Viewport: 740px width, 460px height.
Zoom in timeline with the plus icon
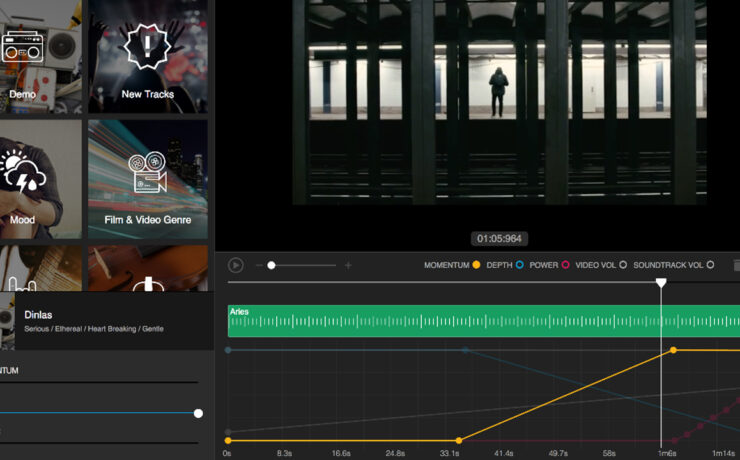click(x=348, y=266)
